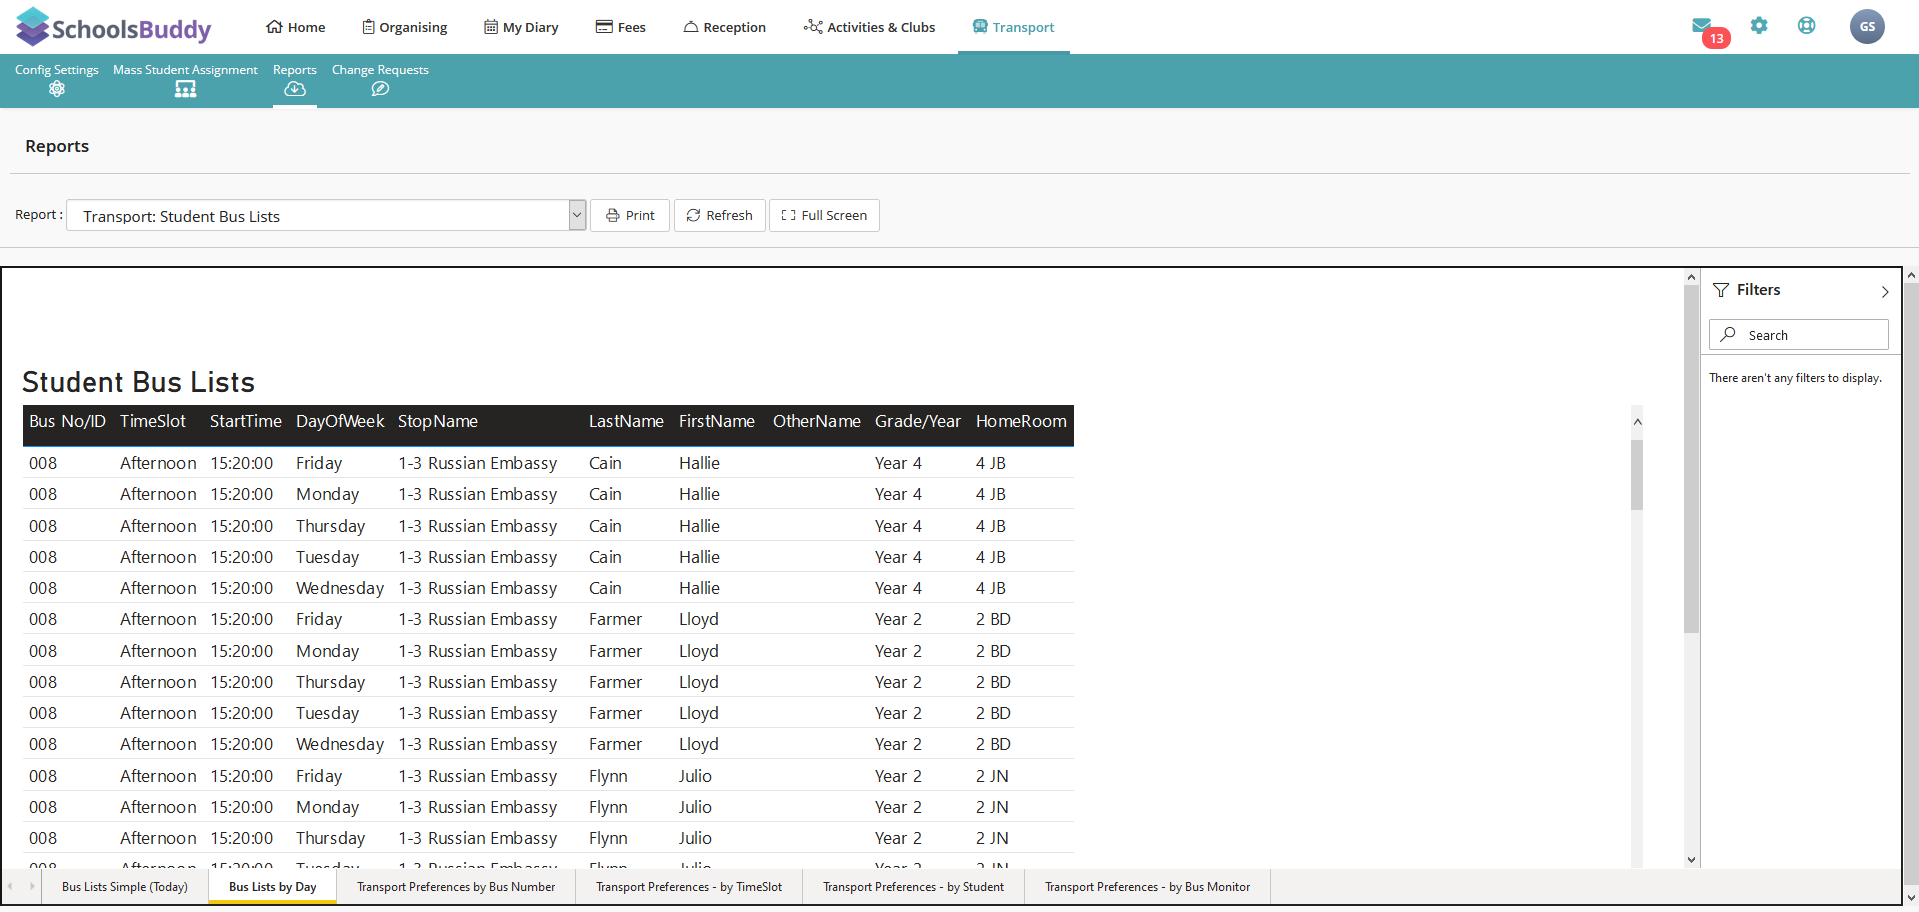Screen dimensions: 1919x912
Task: Open Transport Preferences - by TimeSlot tab
Action: coord(689,887)
